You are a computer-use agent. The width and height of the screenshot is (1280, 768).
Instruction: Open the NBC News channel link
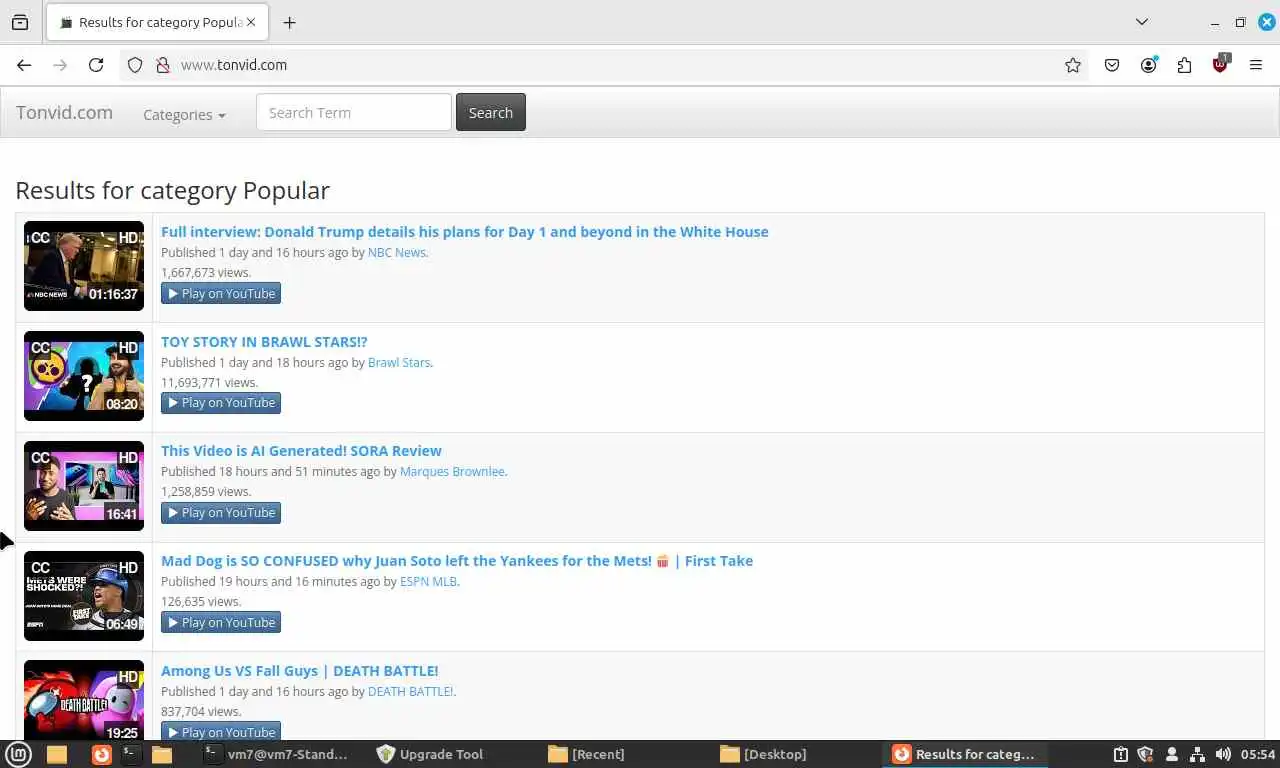pyautogui.click(x=397, y=252)
